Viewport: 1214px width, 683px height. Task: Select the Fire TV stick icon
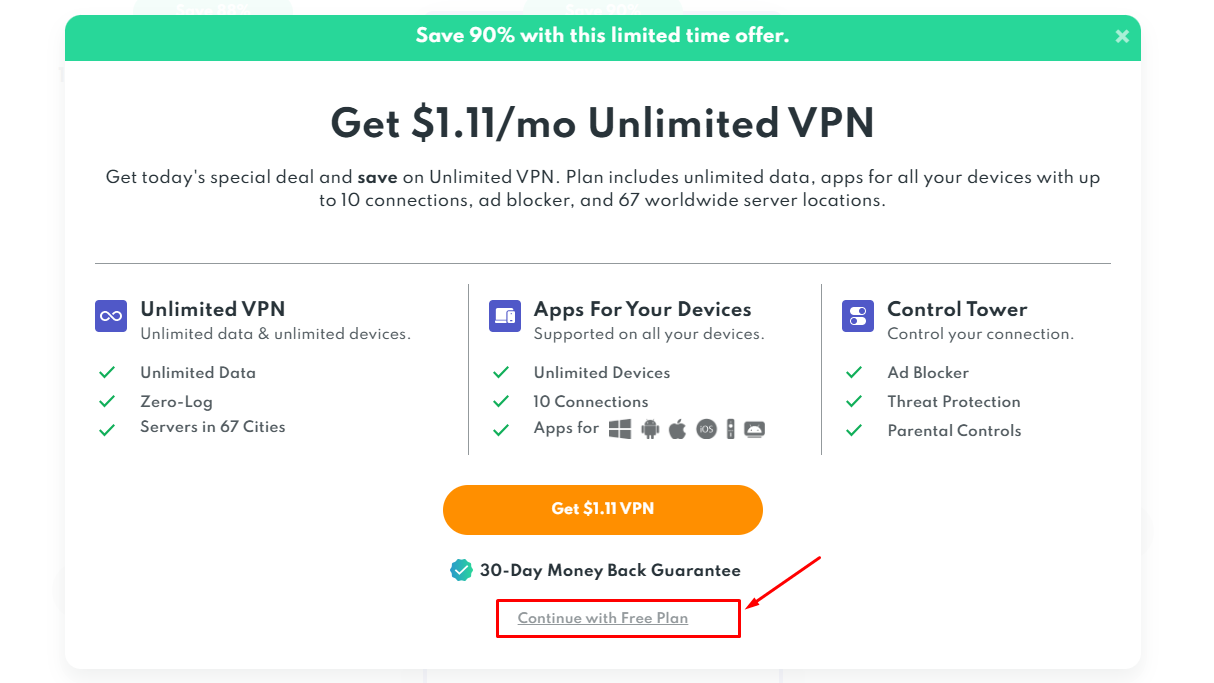click(x=731, y=429)
